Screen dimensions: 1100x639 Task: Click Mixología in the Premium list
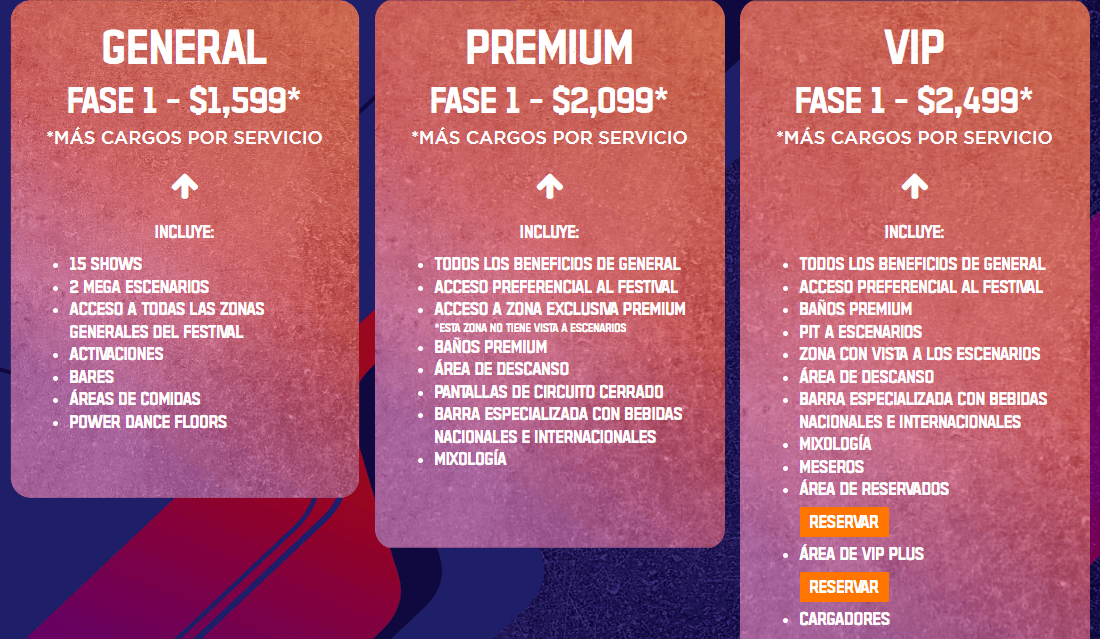pos(470,459)
